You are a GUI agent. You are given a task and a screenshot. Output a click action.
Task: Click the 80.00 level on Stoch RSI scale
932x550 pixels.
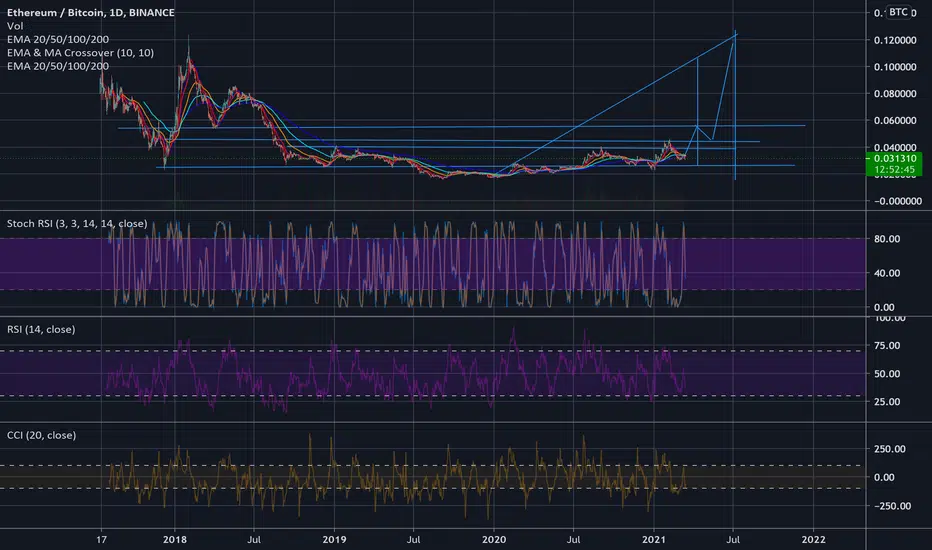click(887, 239)
